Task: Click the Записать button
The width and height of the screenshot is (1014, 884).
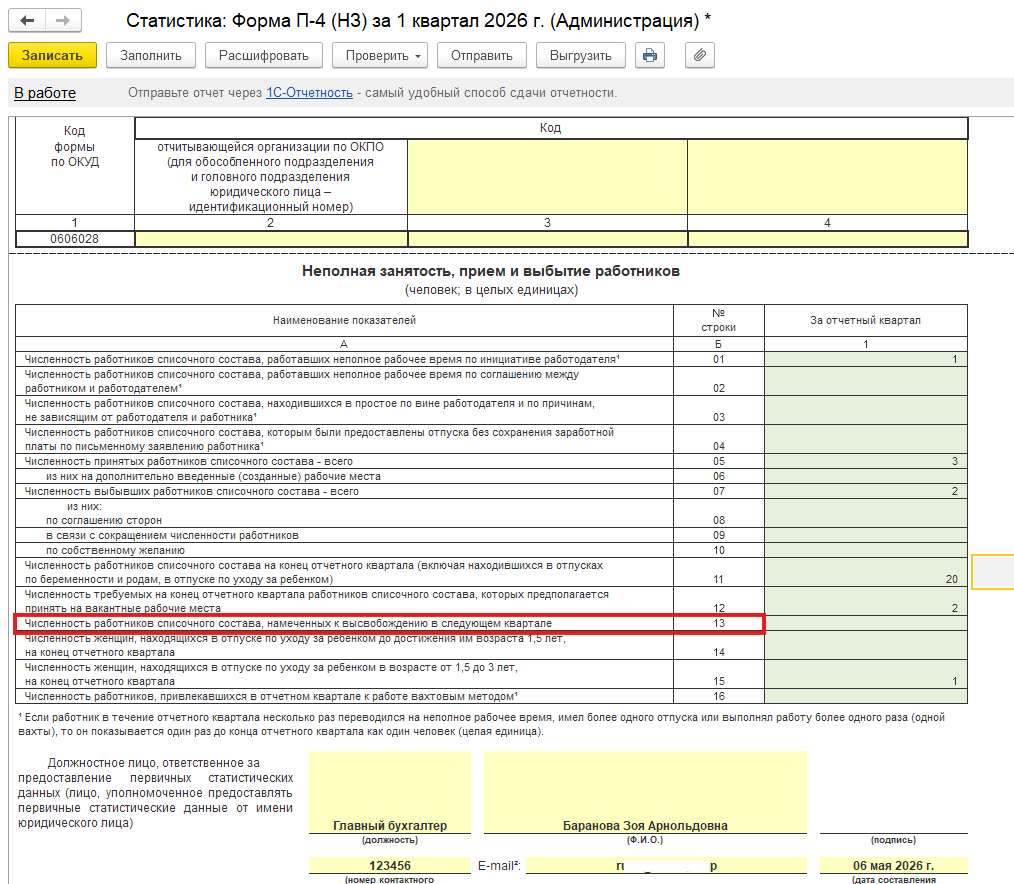Action: pyautogui.click(x=52, y=55)
